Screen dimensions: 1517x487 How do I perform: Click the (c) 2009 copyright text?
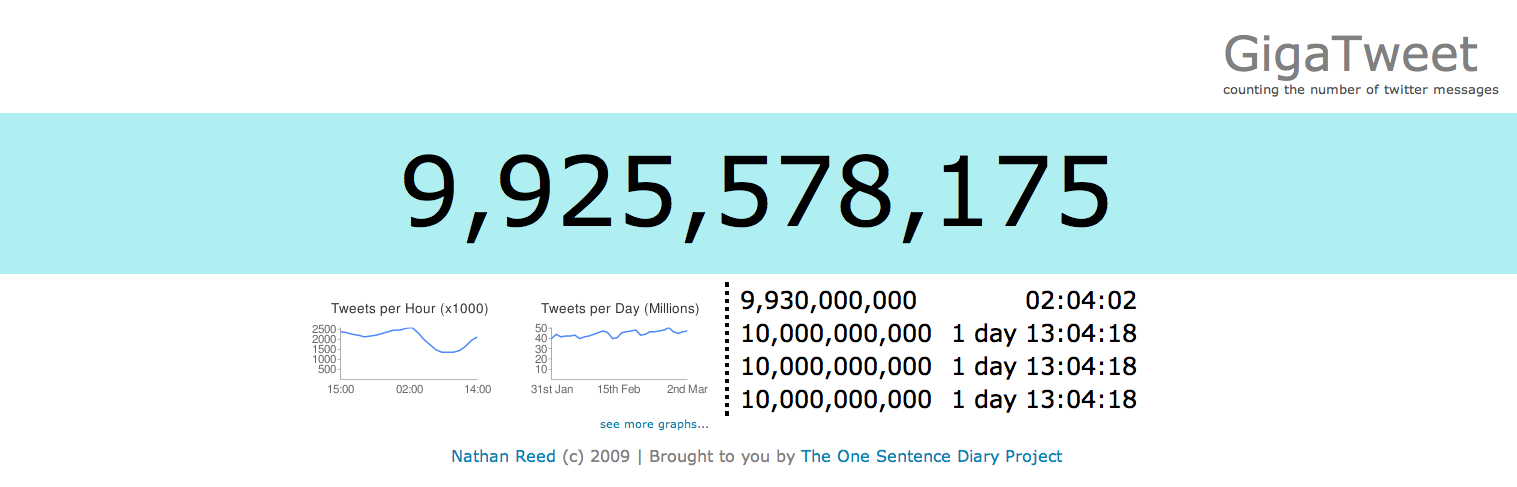596,456
